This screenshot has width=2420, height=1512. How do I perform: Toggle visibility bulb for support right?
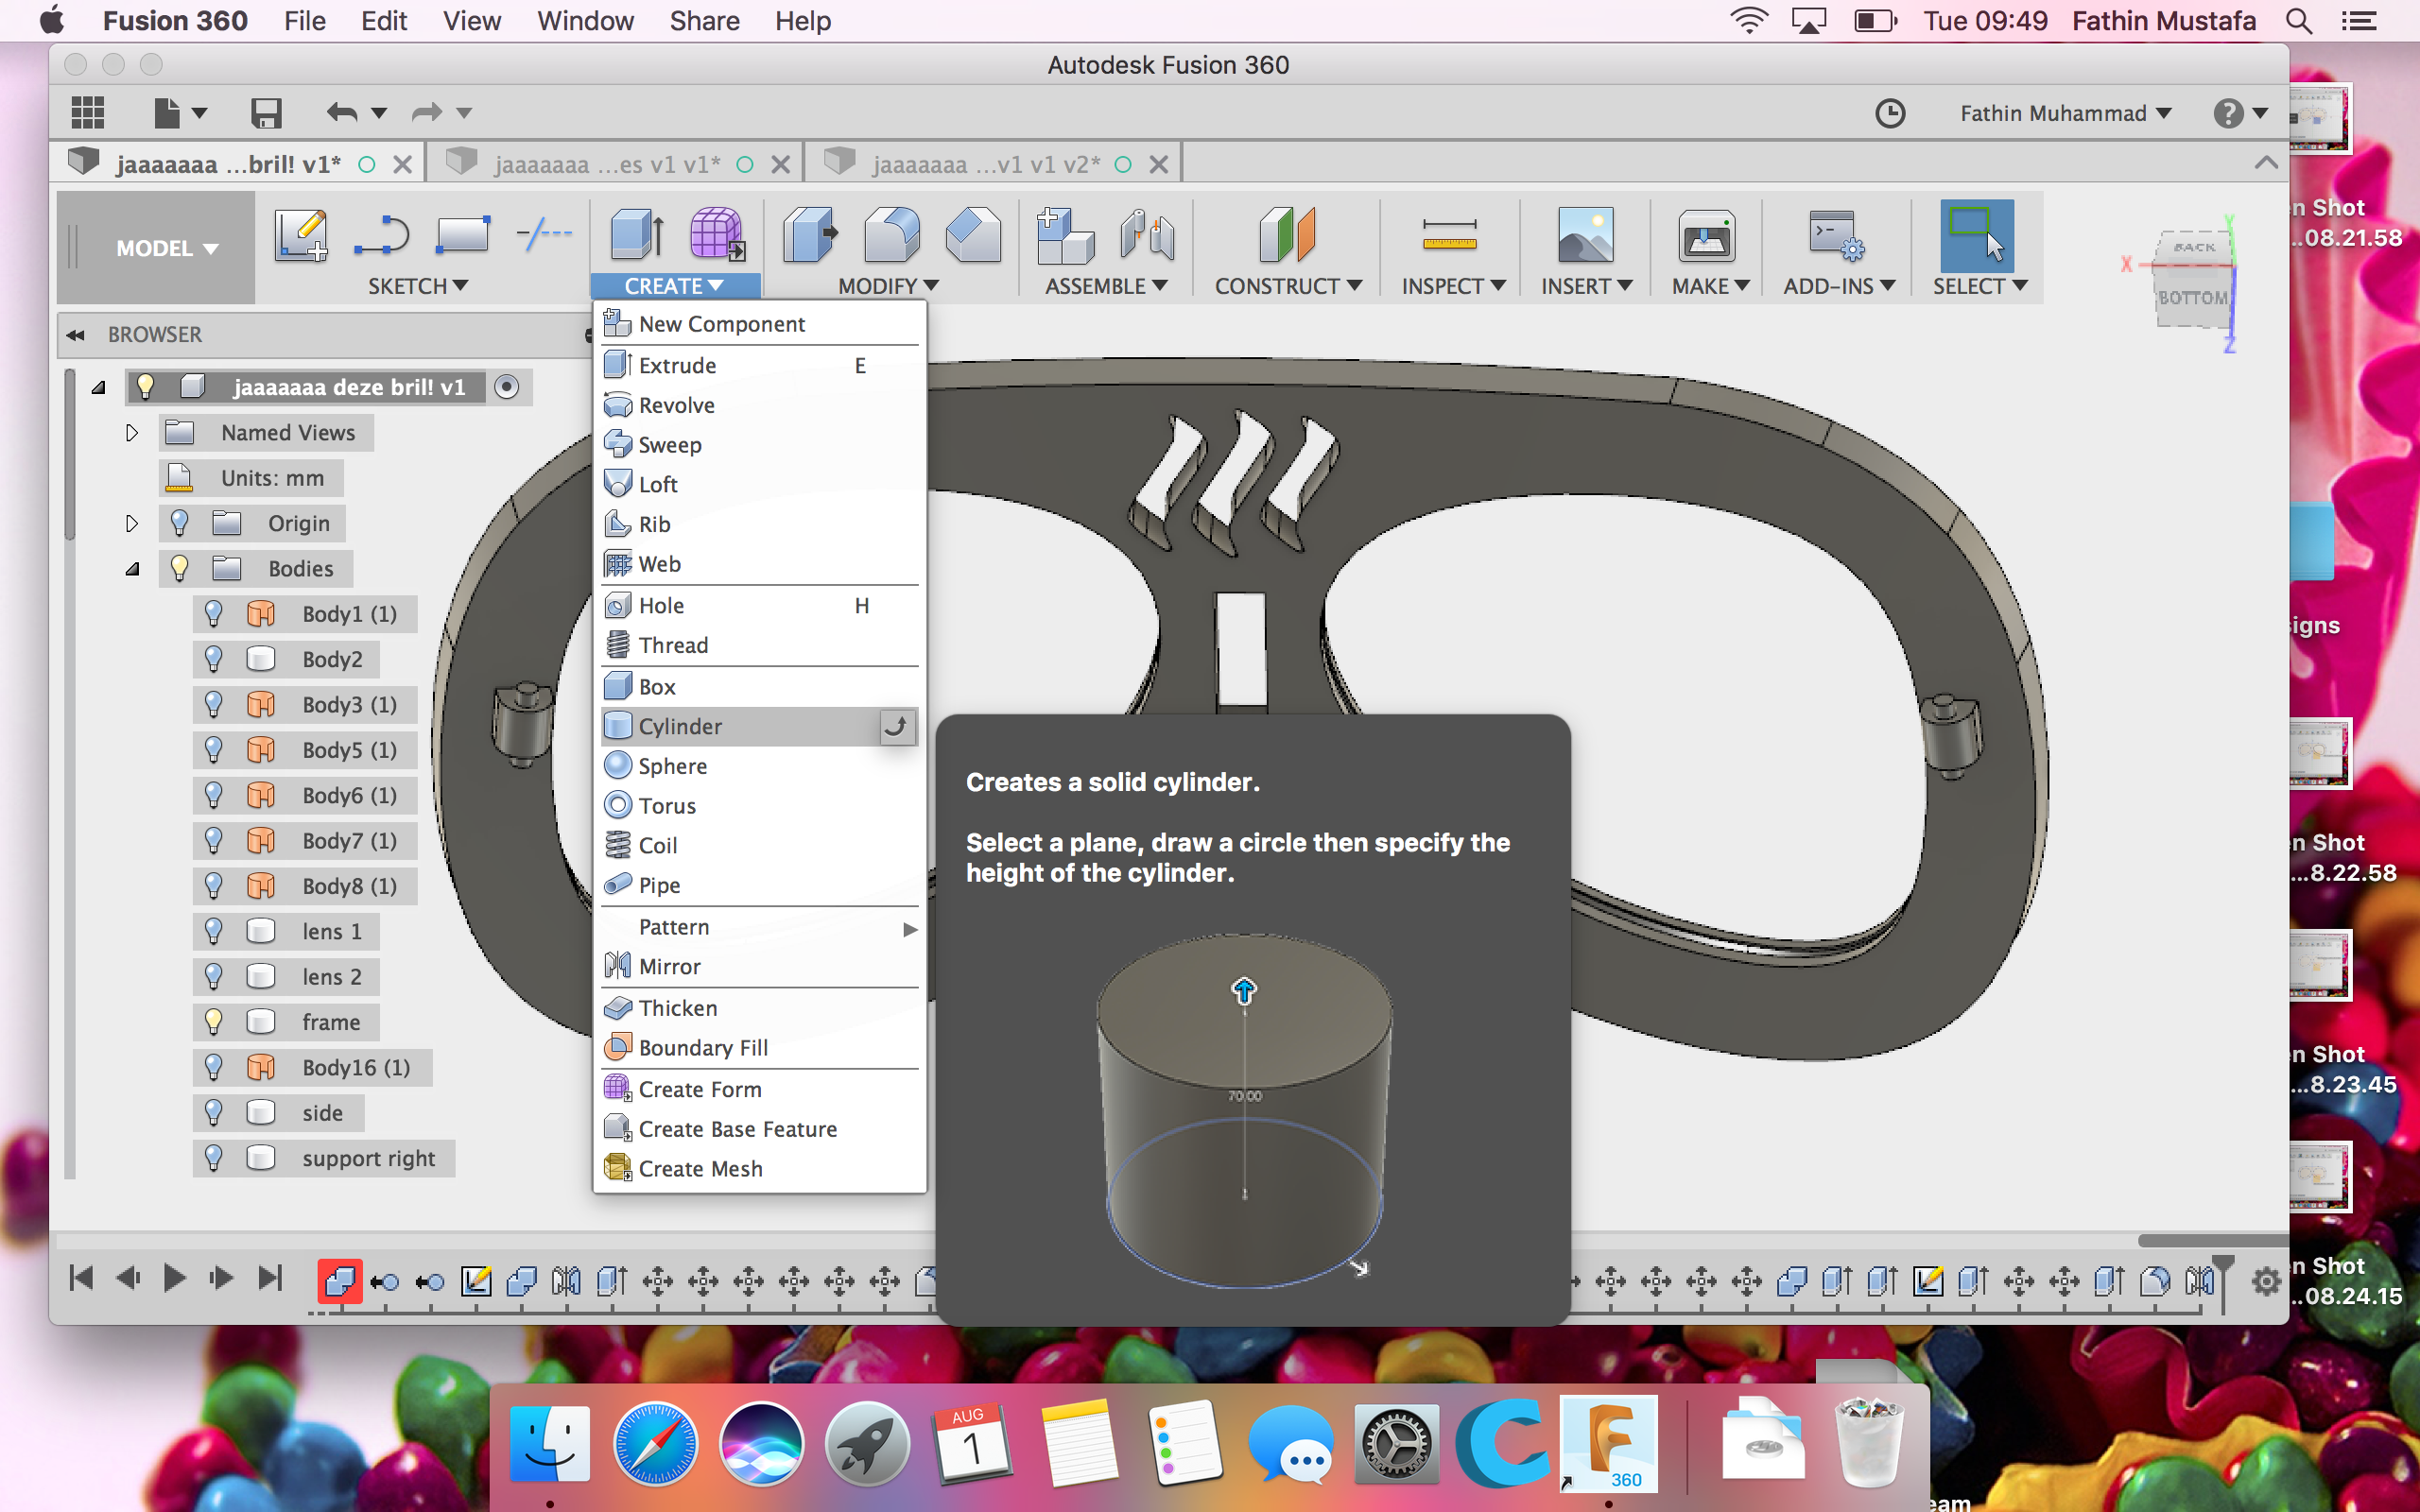tap(213, 1157)
